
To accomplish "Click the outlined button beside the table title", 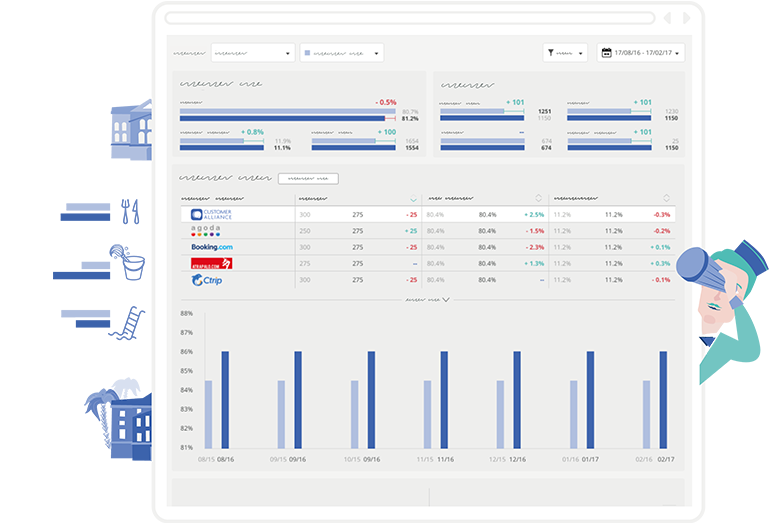I will [x=308, y=179].
